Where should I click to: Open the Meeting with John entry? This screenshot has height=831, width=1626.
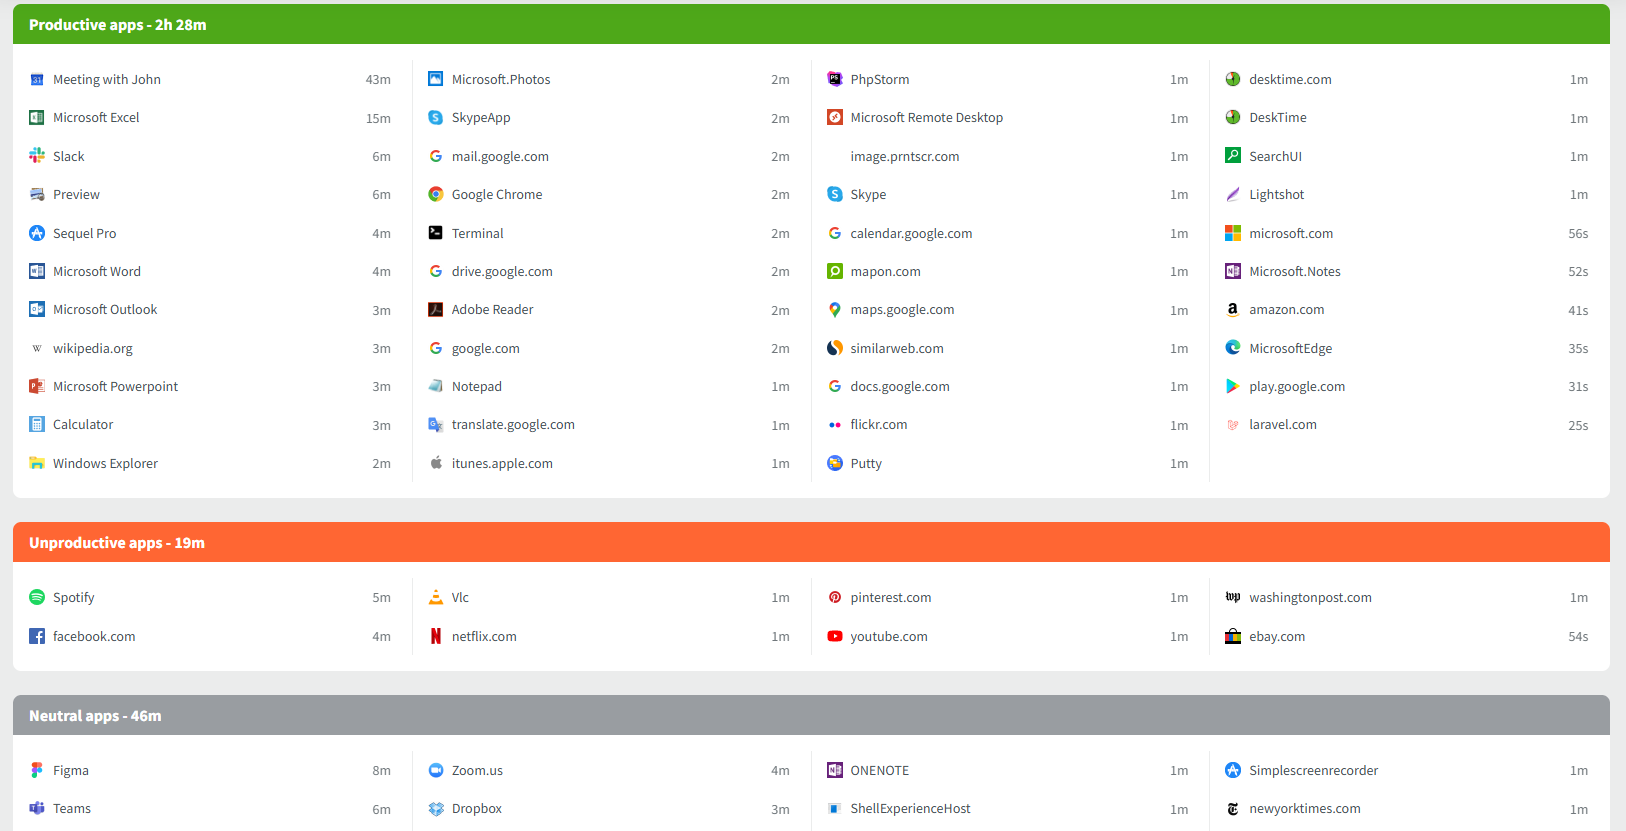point(107,80)
